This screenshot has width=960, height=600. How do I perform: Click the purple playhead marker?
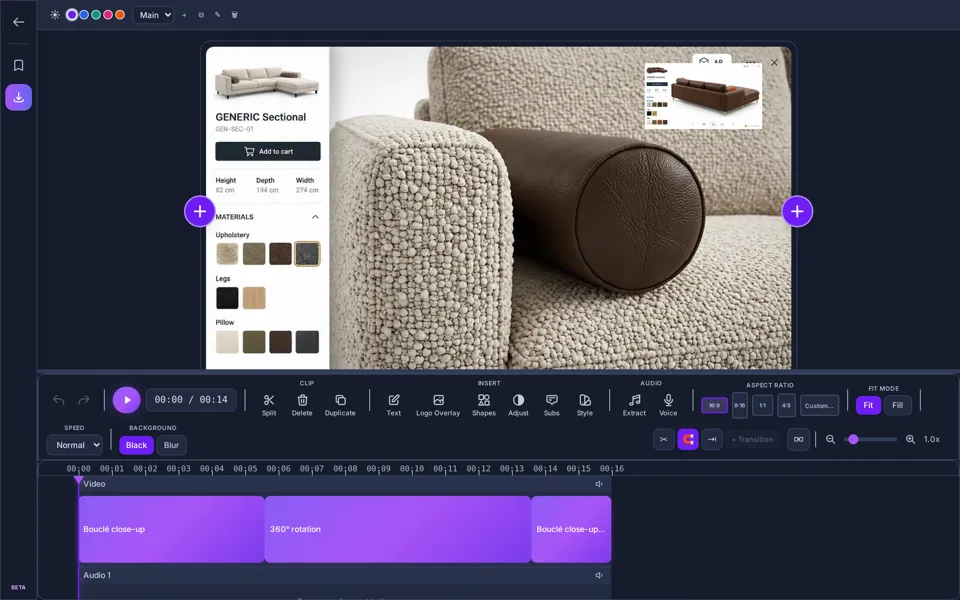pyautogui.click(x=78, y=481)
